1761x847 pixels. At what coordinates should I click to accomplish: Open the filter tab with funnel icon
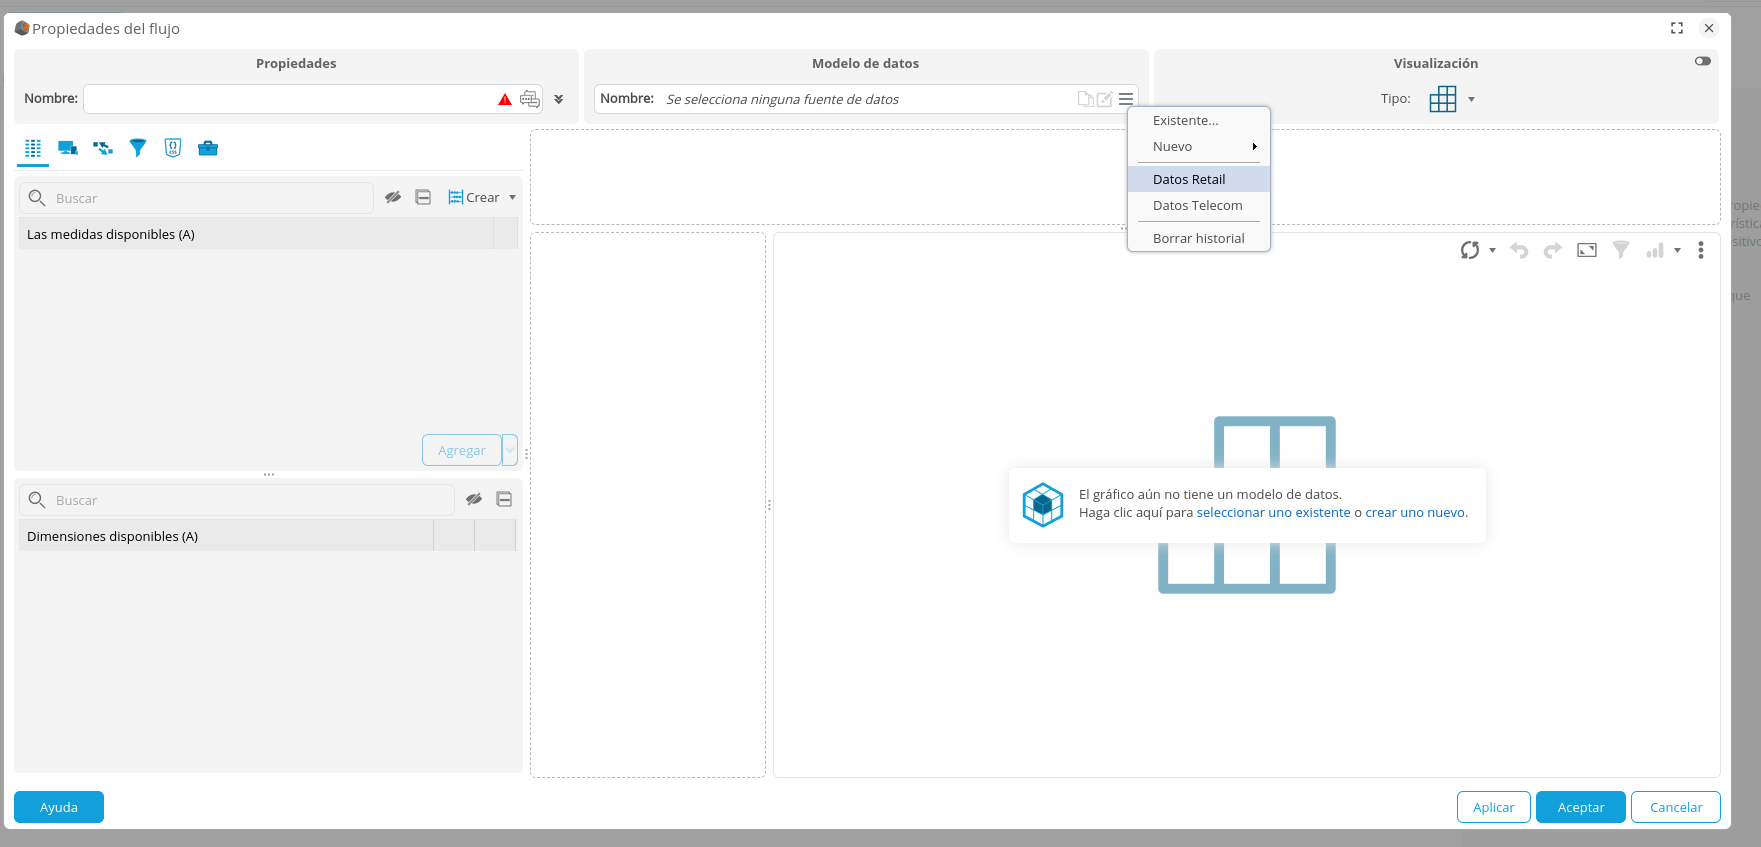click(x=138, y=148)
